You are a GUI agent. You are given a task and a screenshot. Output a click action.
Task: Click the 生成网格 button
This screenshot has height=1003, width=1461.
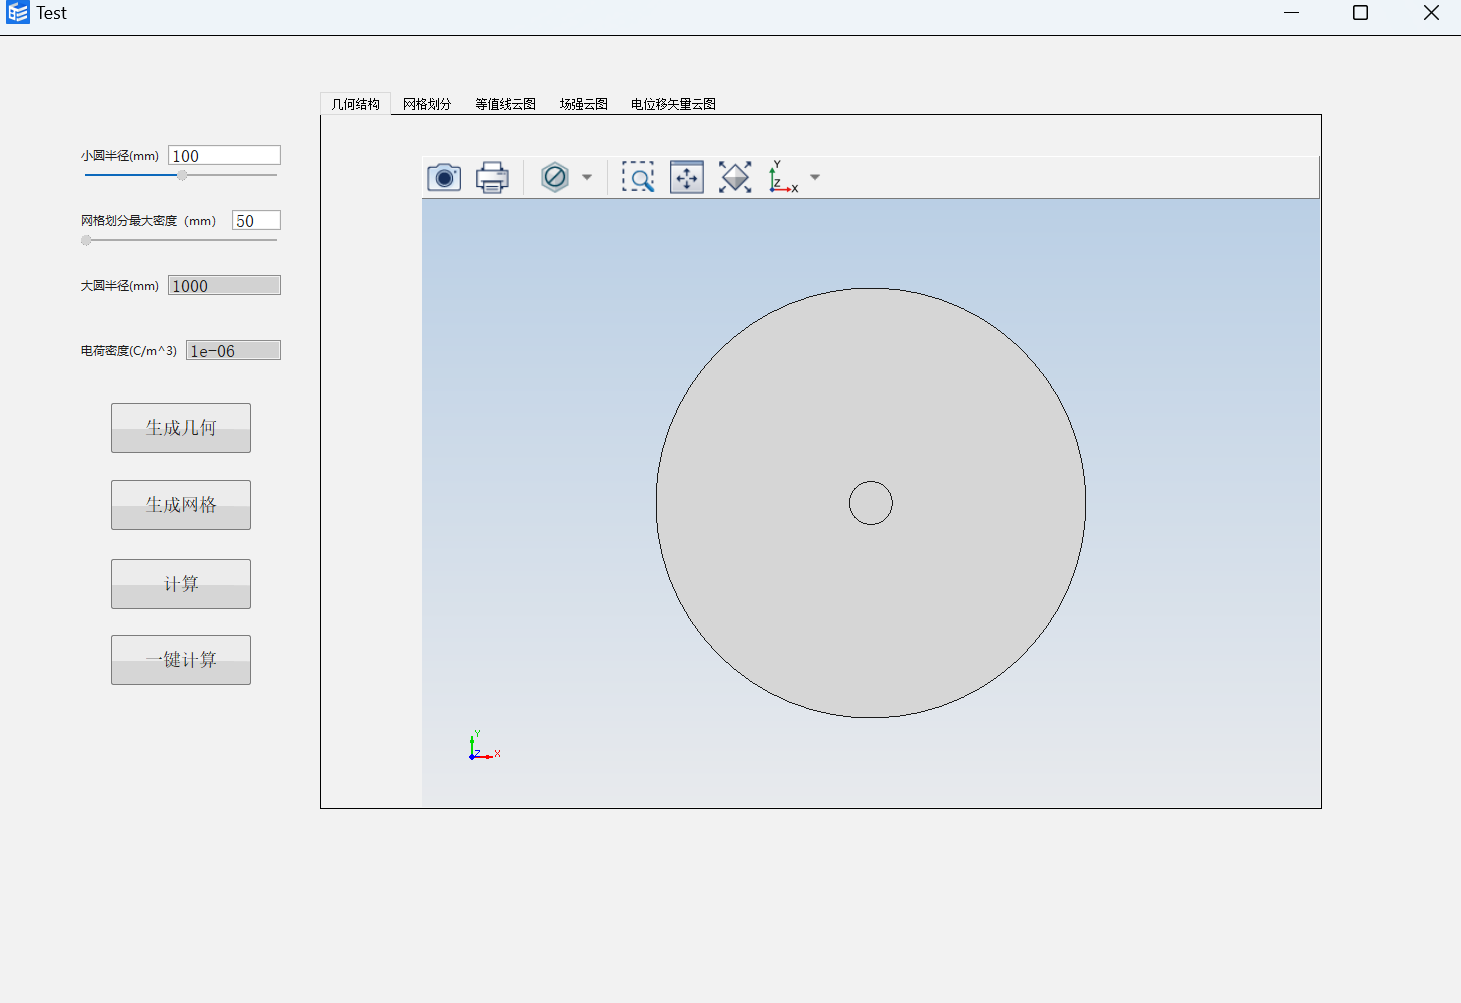click(x=181, y=505)
